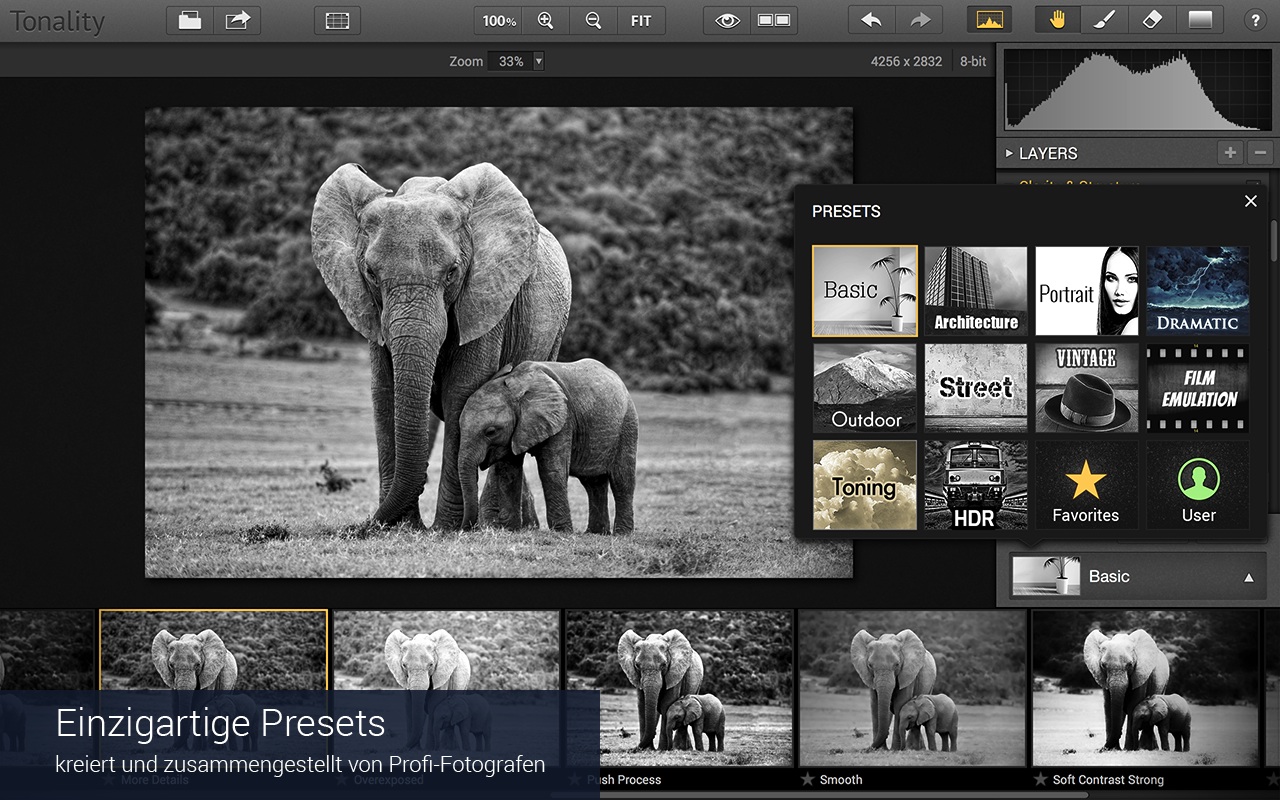Select the brush masking tool
The image size is (1280, 800).
tap(1105, 20)
